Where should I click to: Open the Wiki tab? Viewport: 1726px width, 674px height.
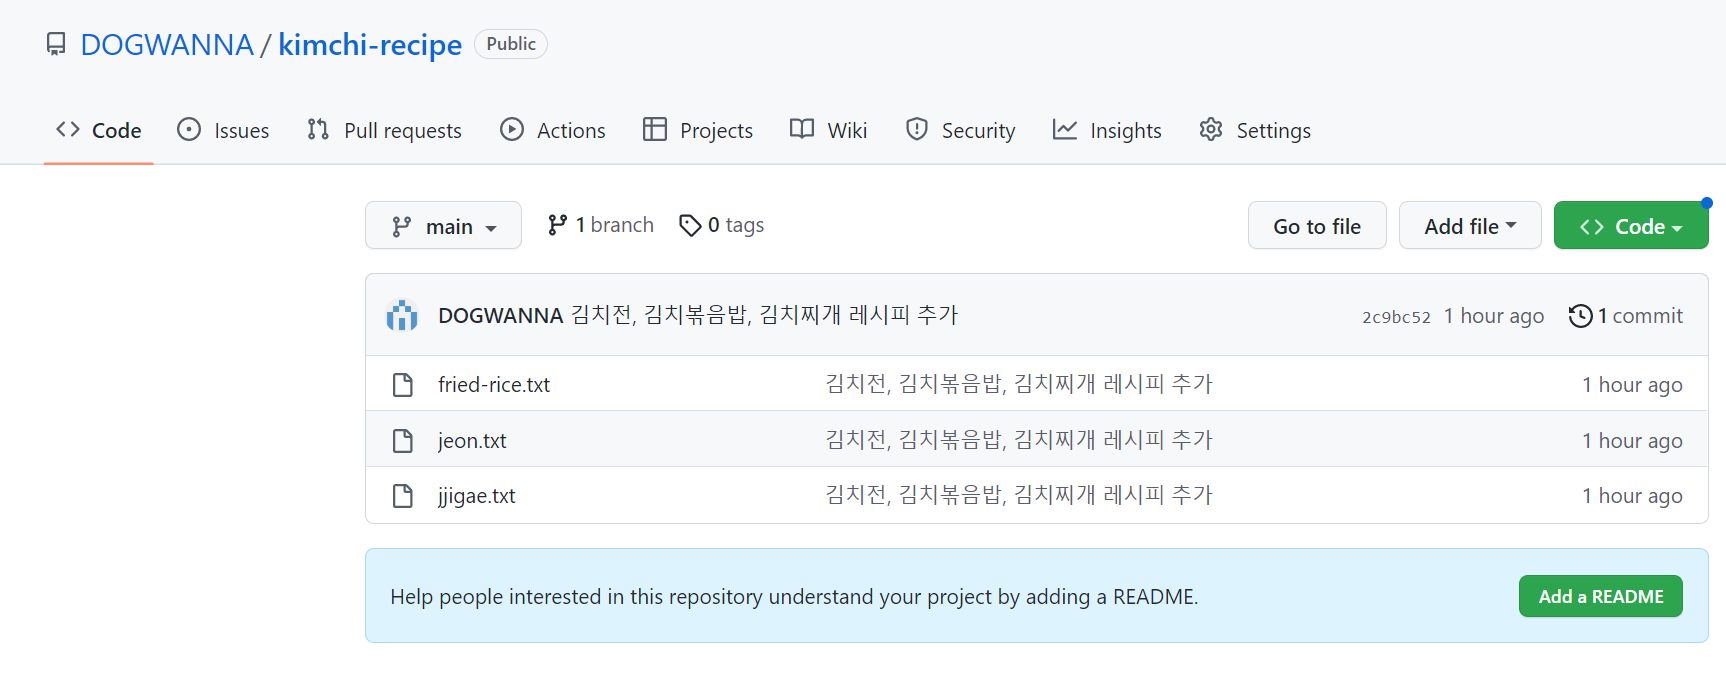[828, 130]
